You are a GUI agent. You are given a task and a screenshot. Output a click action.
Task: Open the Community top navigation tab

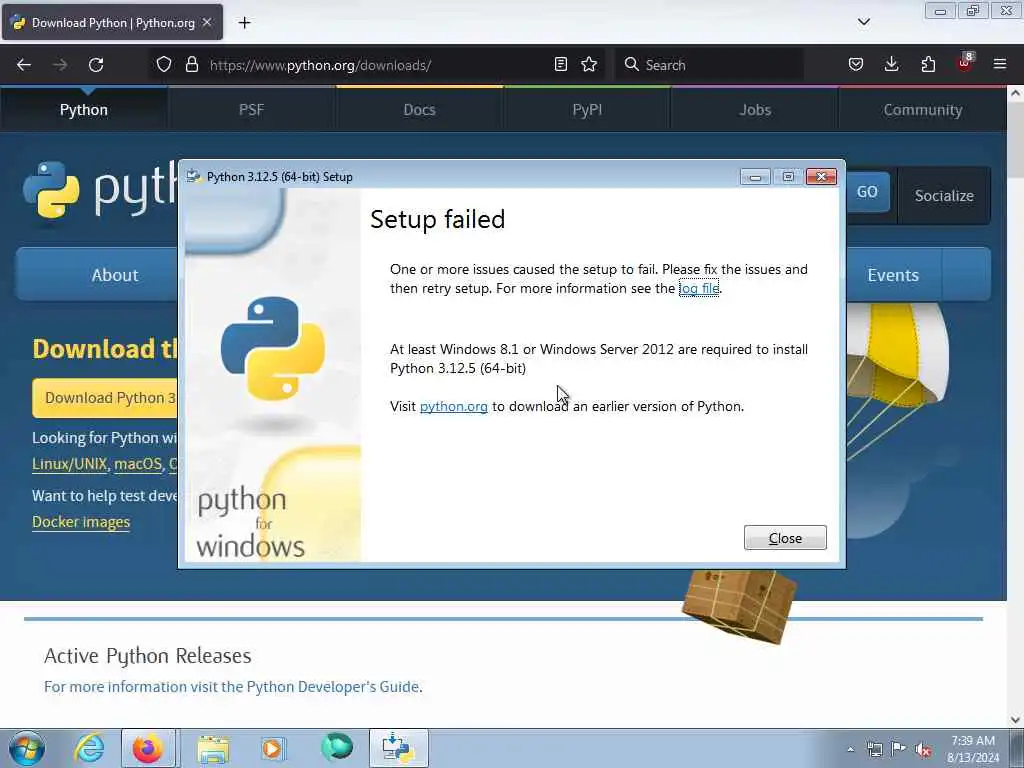[923, 110]
